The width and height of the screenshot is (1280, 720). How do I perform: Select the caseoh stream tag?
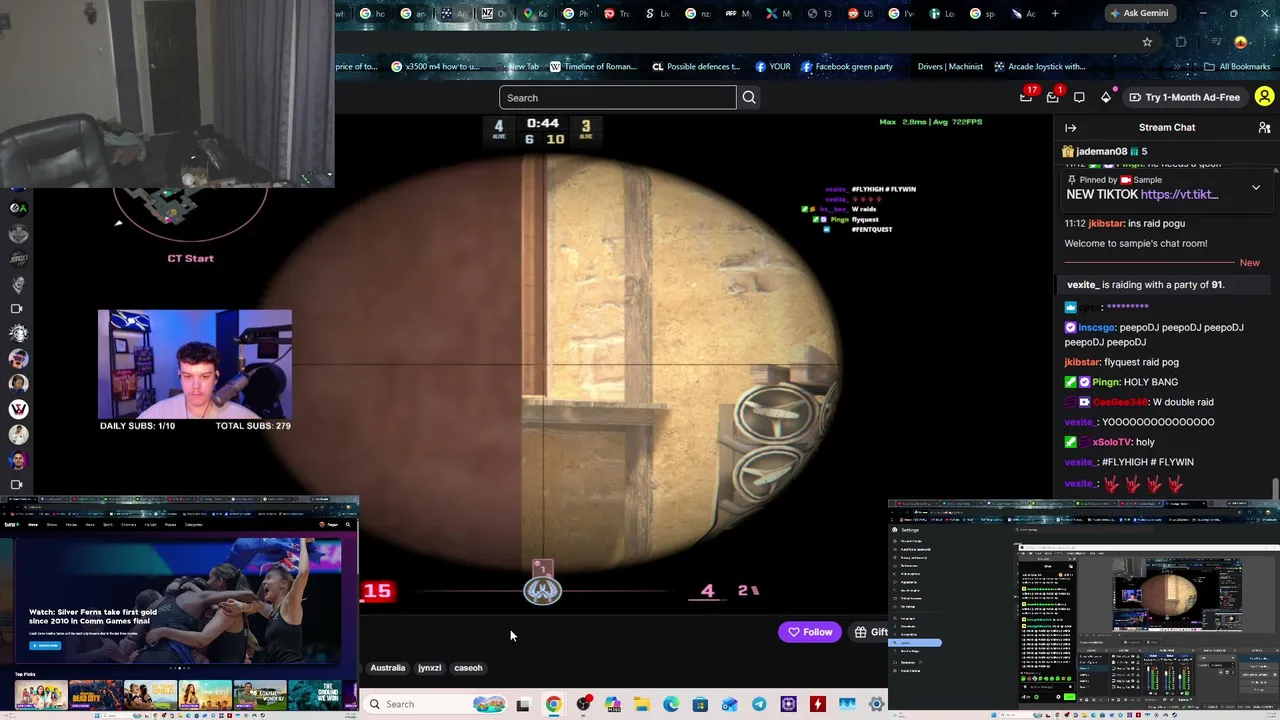click(468, 668)
